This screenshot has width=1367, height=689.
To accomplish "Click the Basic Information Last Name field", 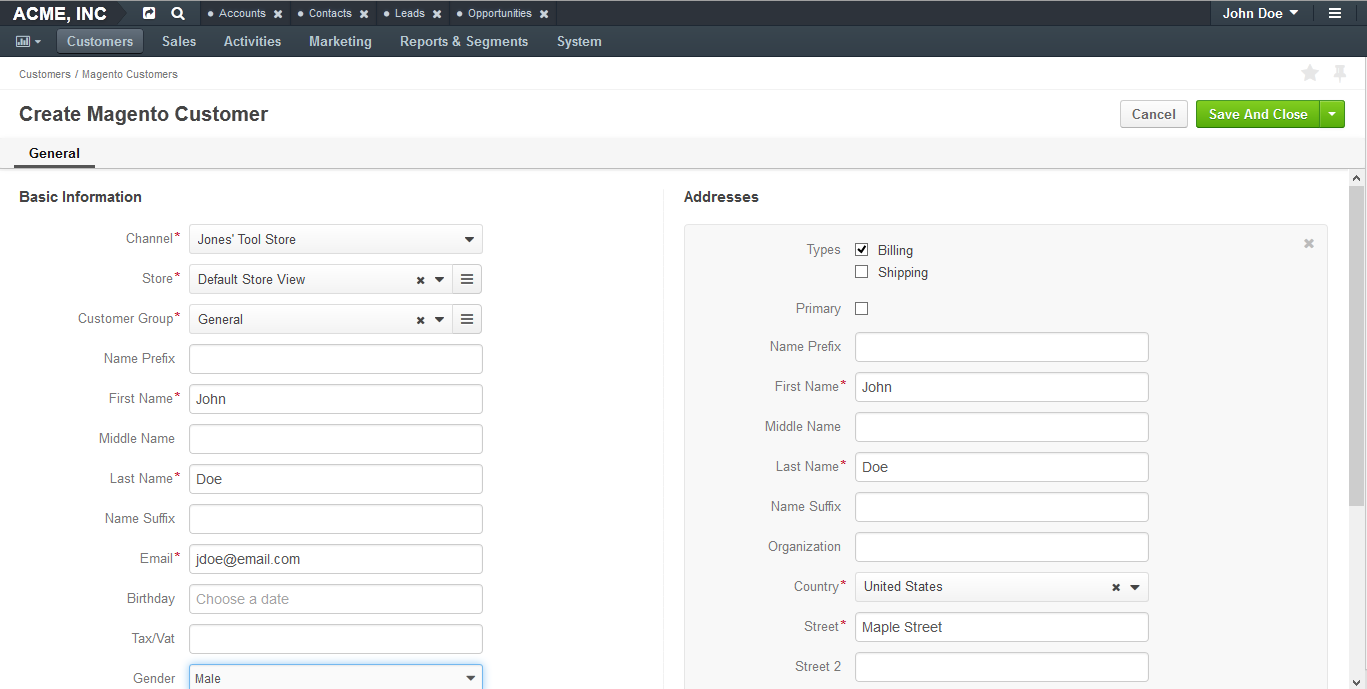I will pyautogui.click(x=336, y=479).
